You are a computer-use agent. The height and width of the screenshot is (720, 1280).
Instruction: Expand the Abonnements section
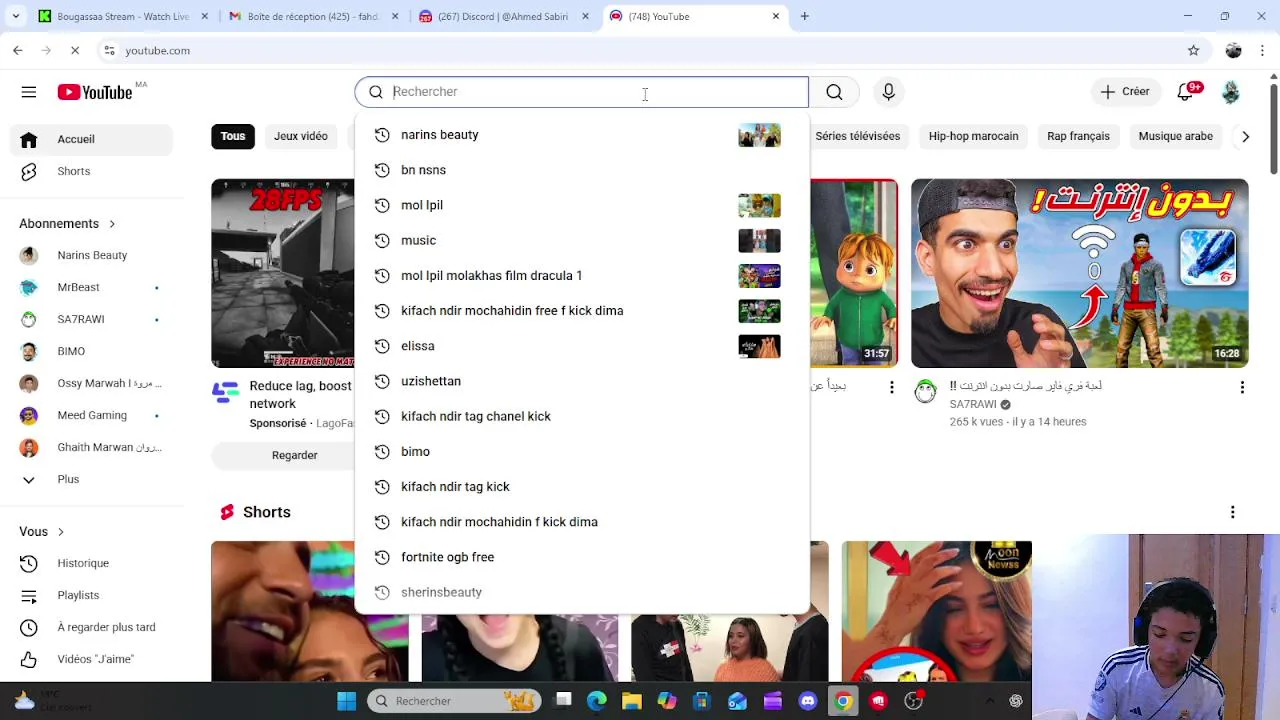68,224
